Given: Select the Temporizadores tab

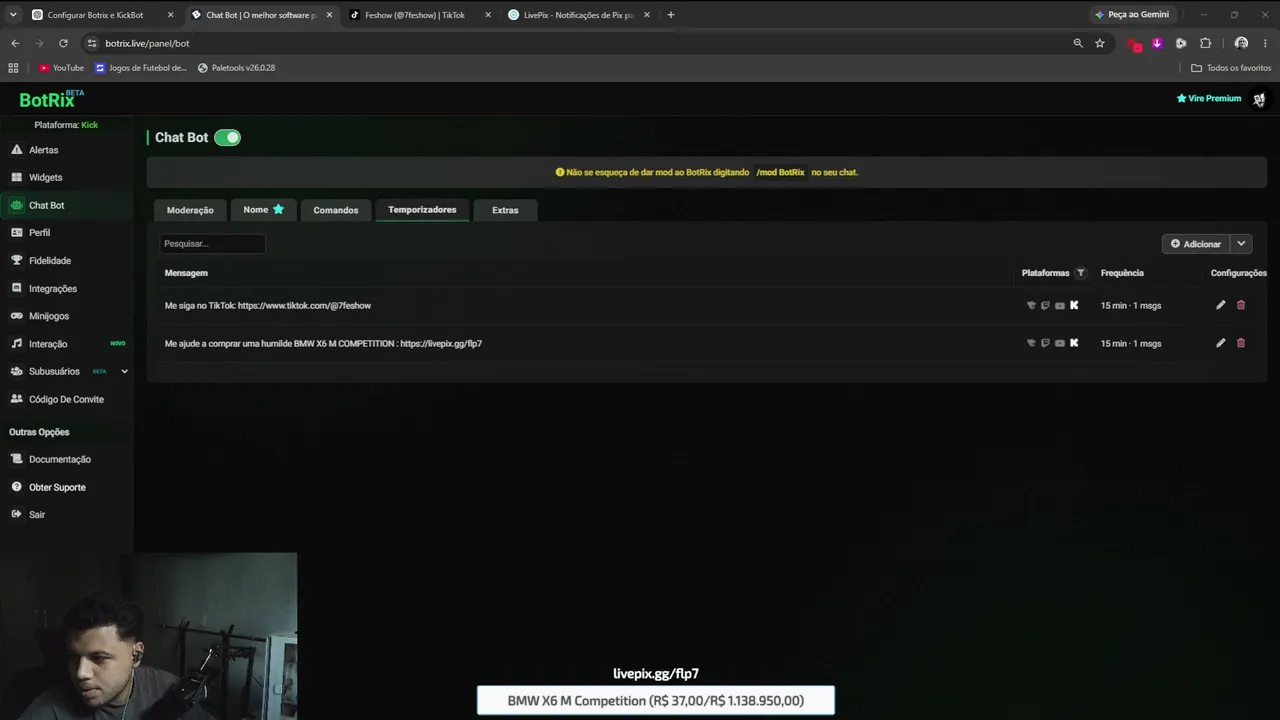Looking at the screenshot, I should (422, 210).
